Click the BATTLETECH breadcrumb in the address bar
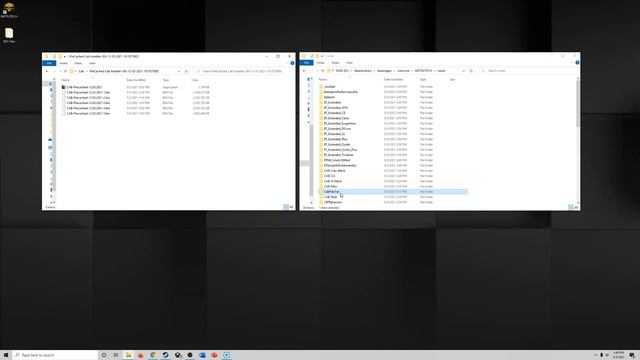 click(423, 71)
